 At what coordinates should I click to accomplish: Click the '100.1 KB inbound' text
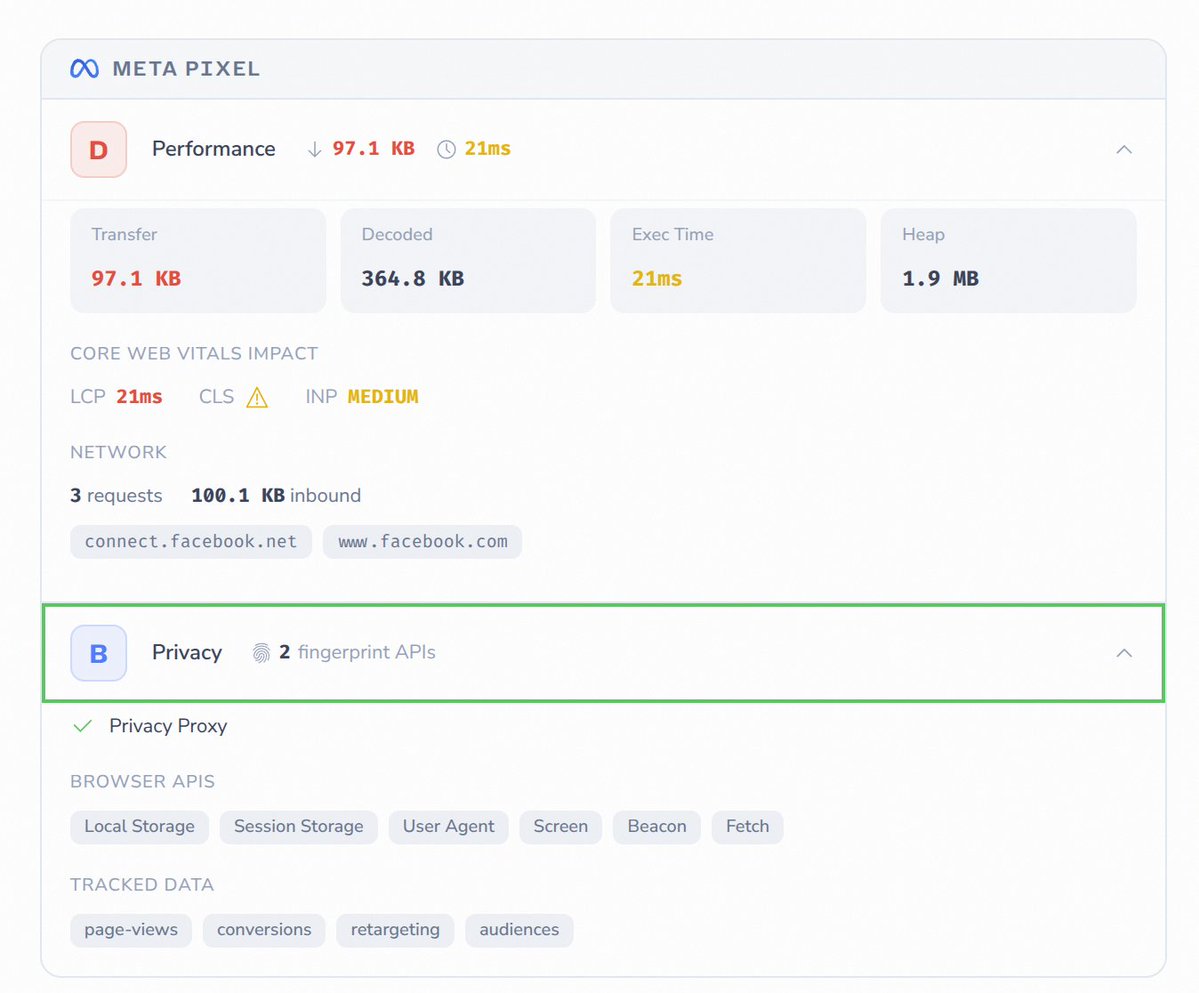[x=276, y=495]
